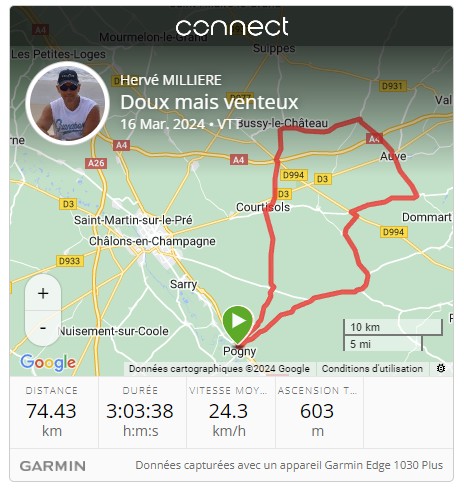This screenshot has height=489, width=464.
Task: Click the Ascension 603 m stat
Action: click(x=317, y=413)
